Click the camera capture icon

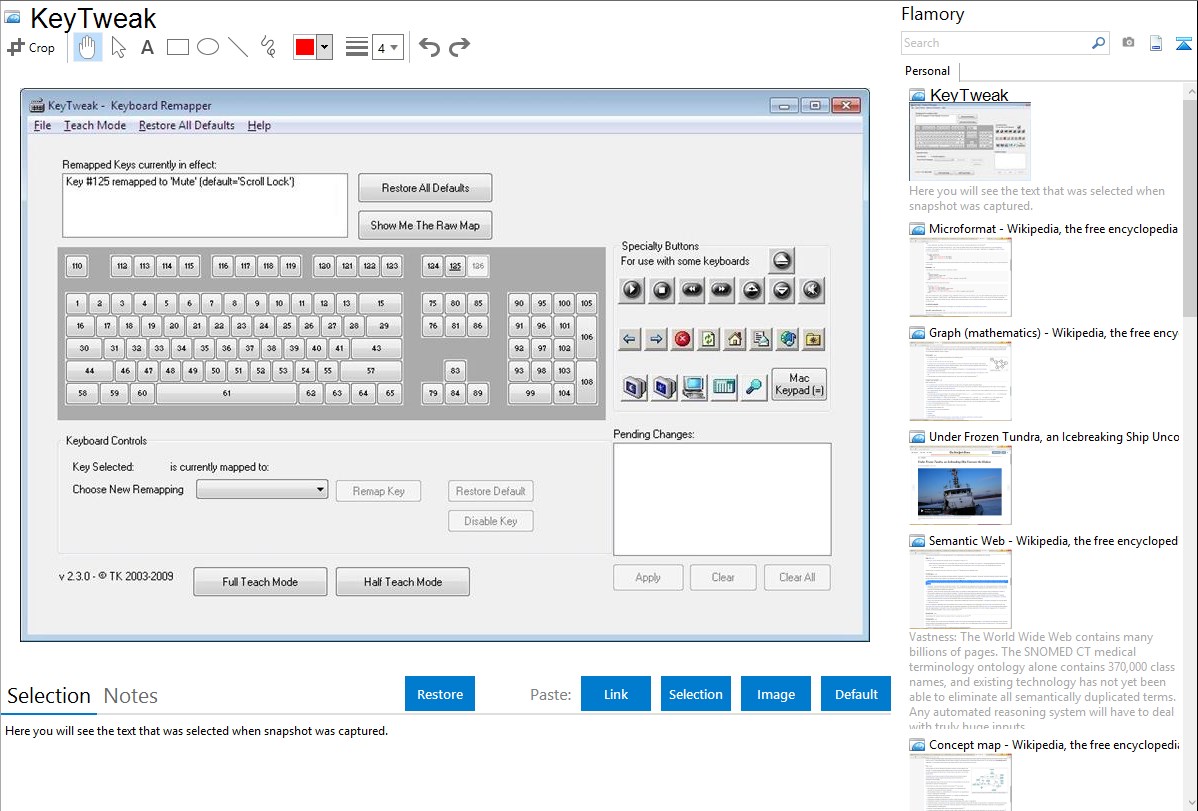(x=1128, y=43)
